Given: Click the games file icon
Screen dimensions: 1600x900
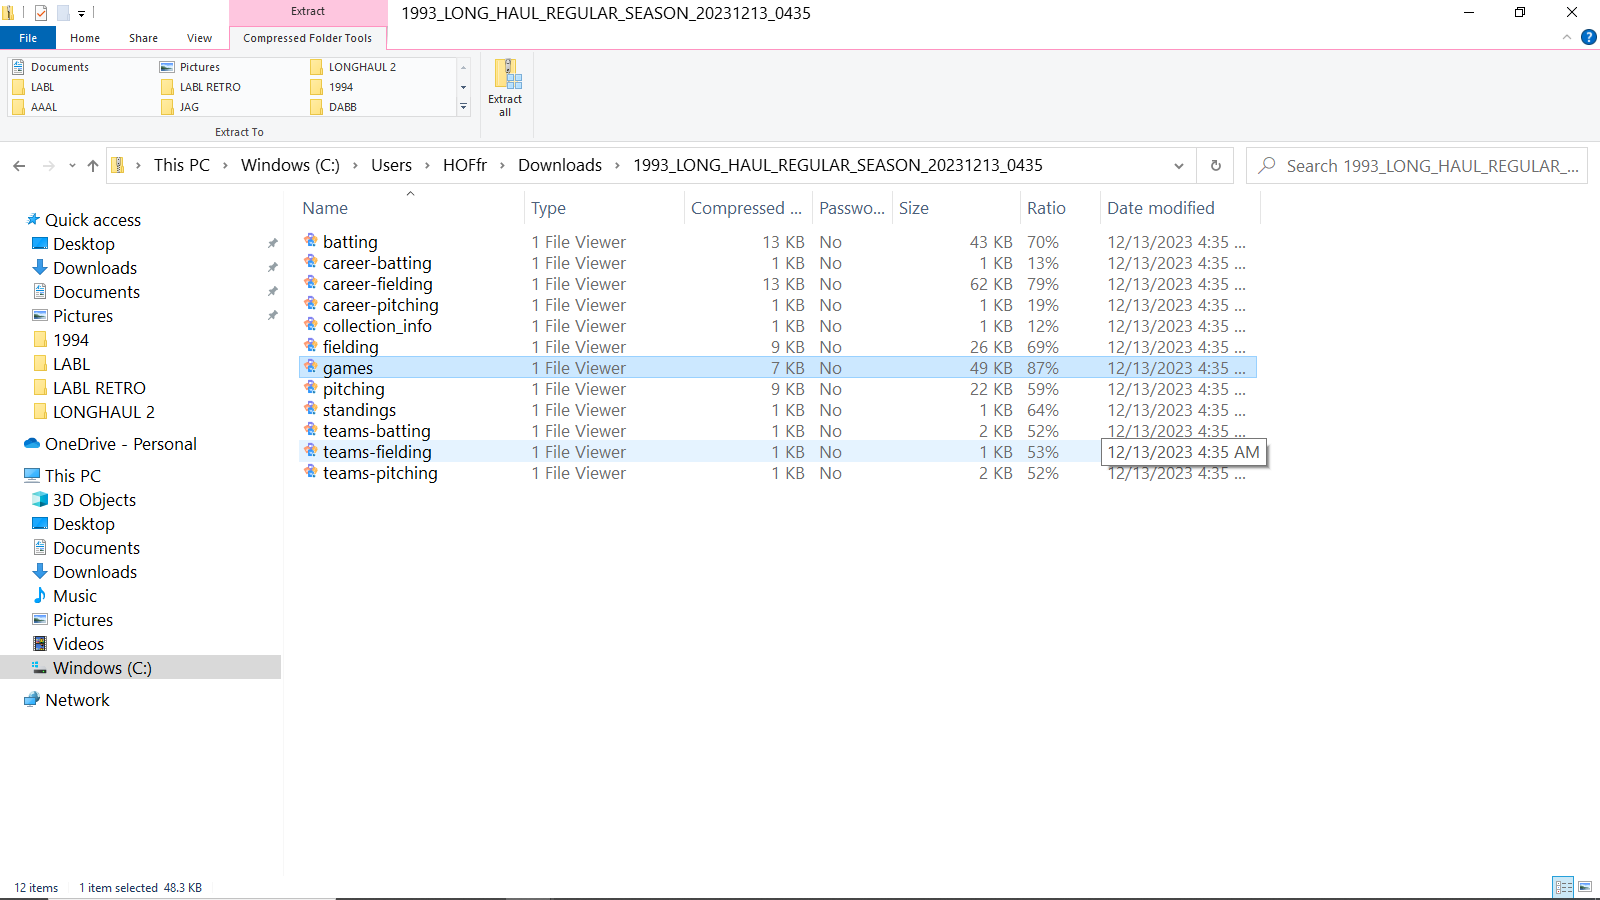Looking at the screenshot, I should tap(311, 367).
